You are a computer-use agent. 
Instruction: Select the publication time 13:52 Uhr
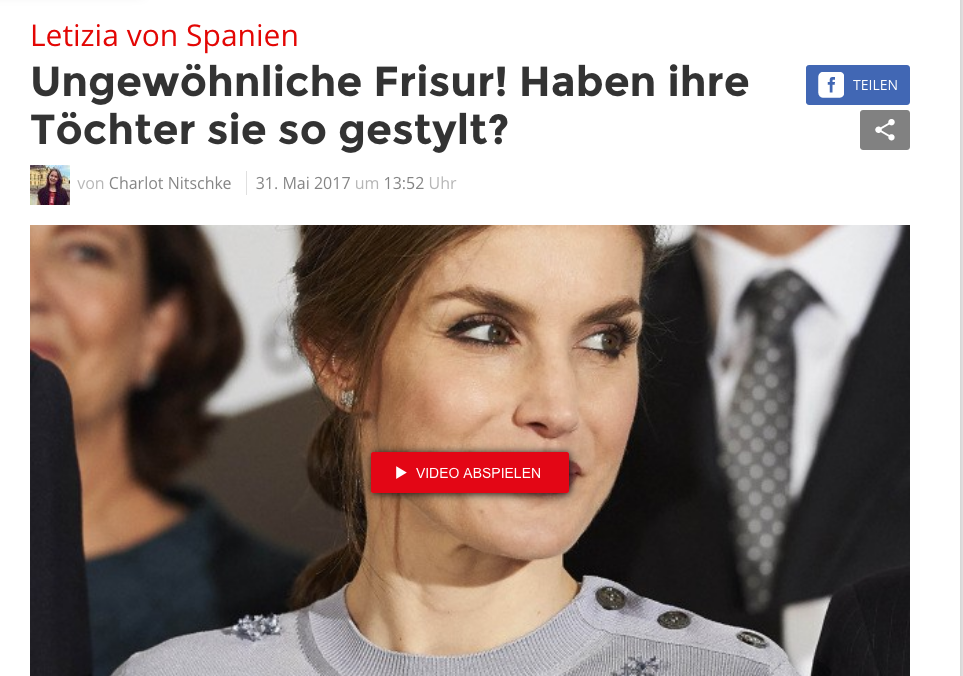click(419, 183)
